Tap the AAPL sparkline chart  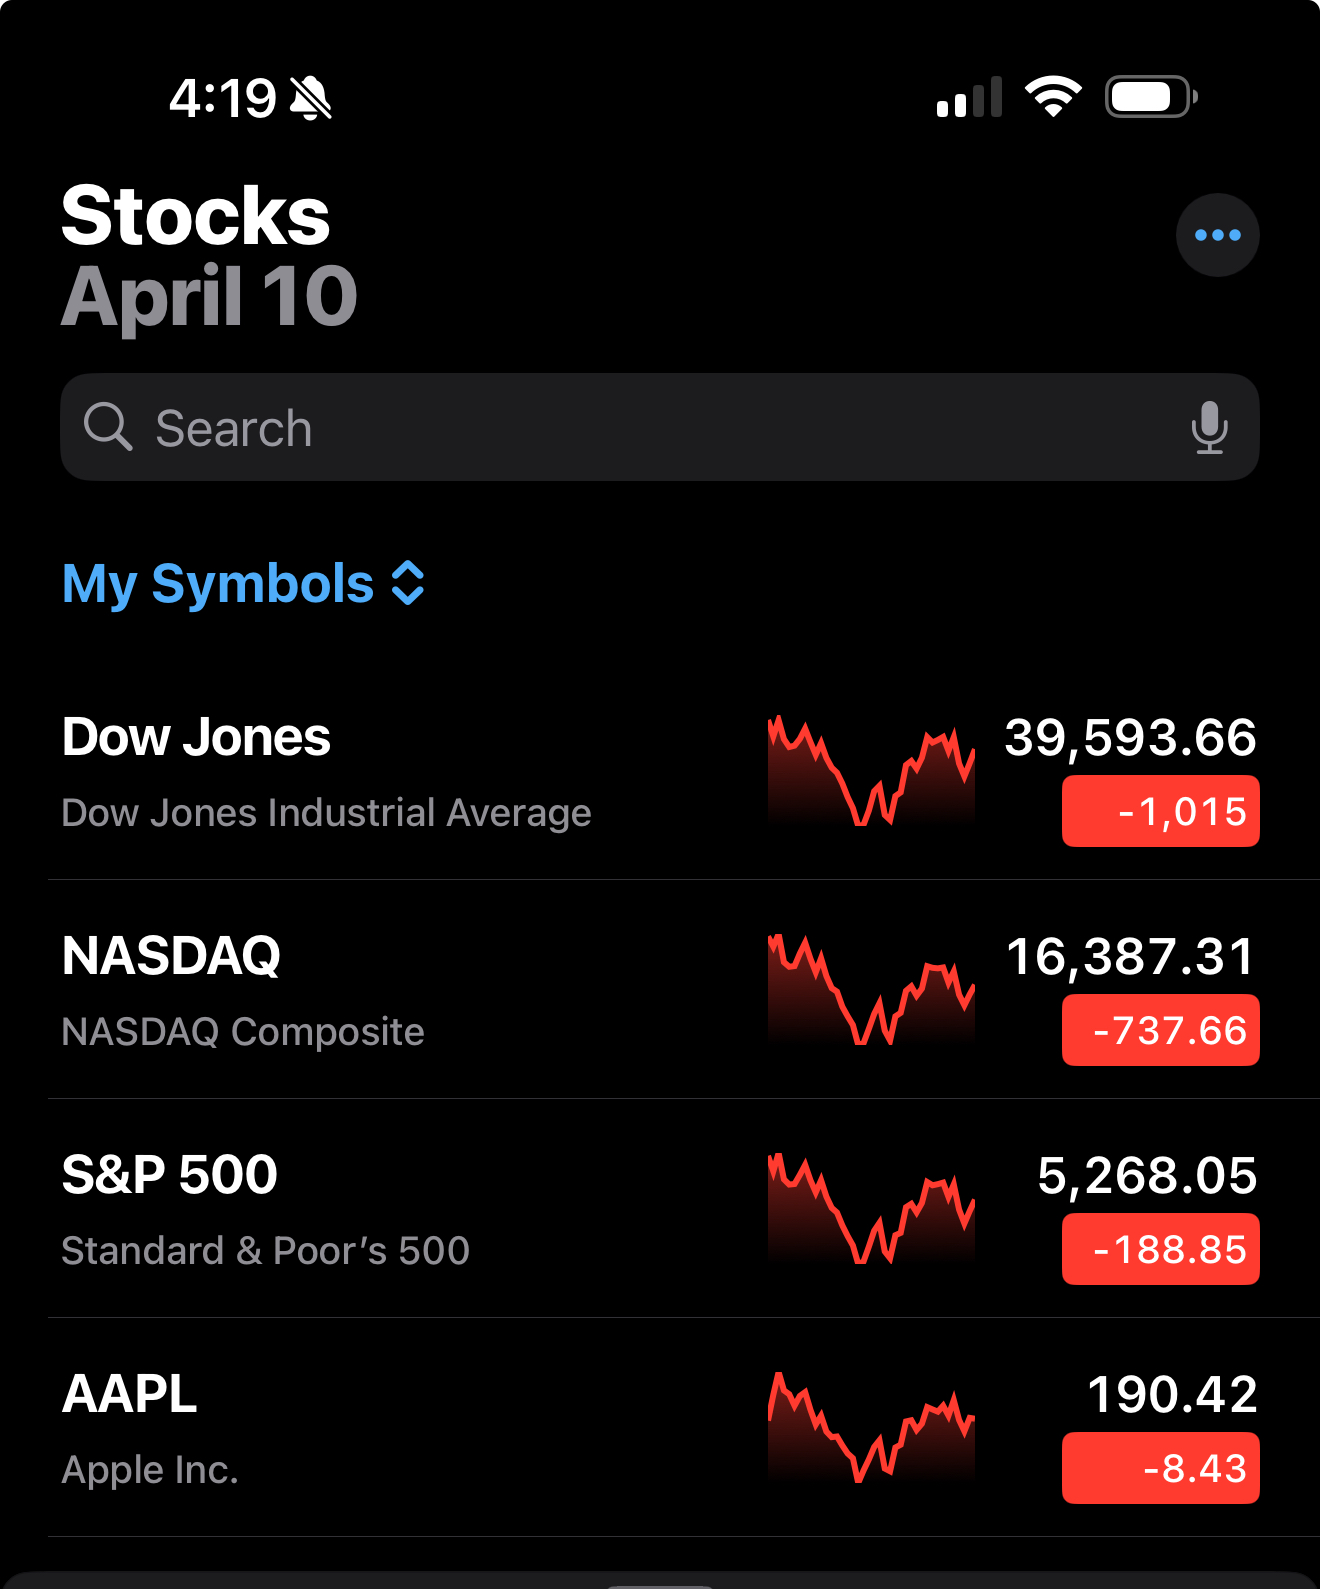click(871, 1427)
